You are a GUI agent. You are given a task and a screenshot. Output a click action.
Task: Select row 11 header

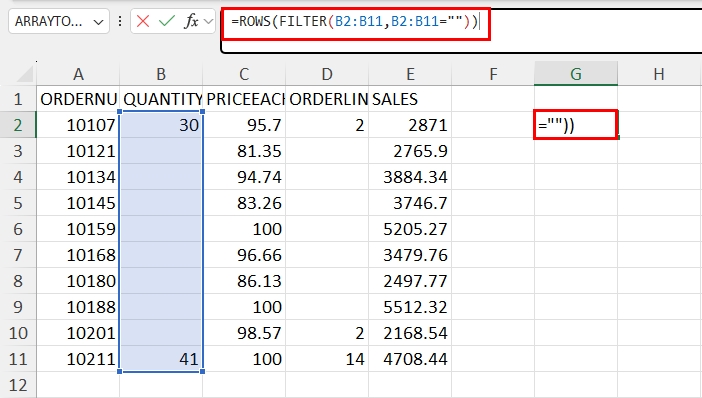tap(18, 359)
